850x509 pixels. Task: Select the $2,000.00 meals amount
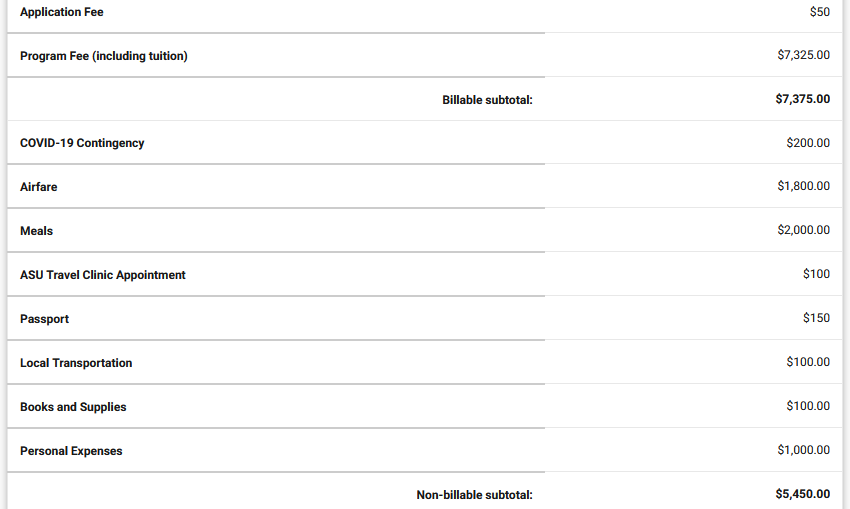pyautogui.click(x=803, y=230)
